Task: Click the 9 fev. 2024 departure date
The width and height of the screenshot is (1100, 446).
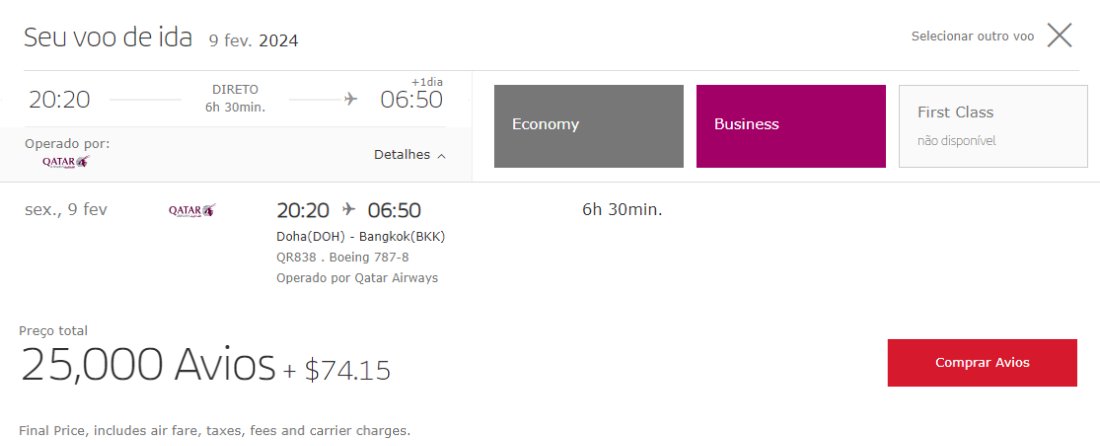Action: coord(253,41)
